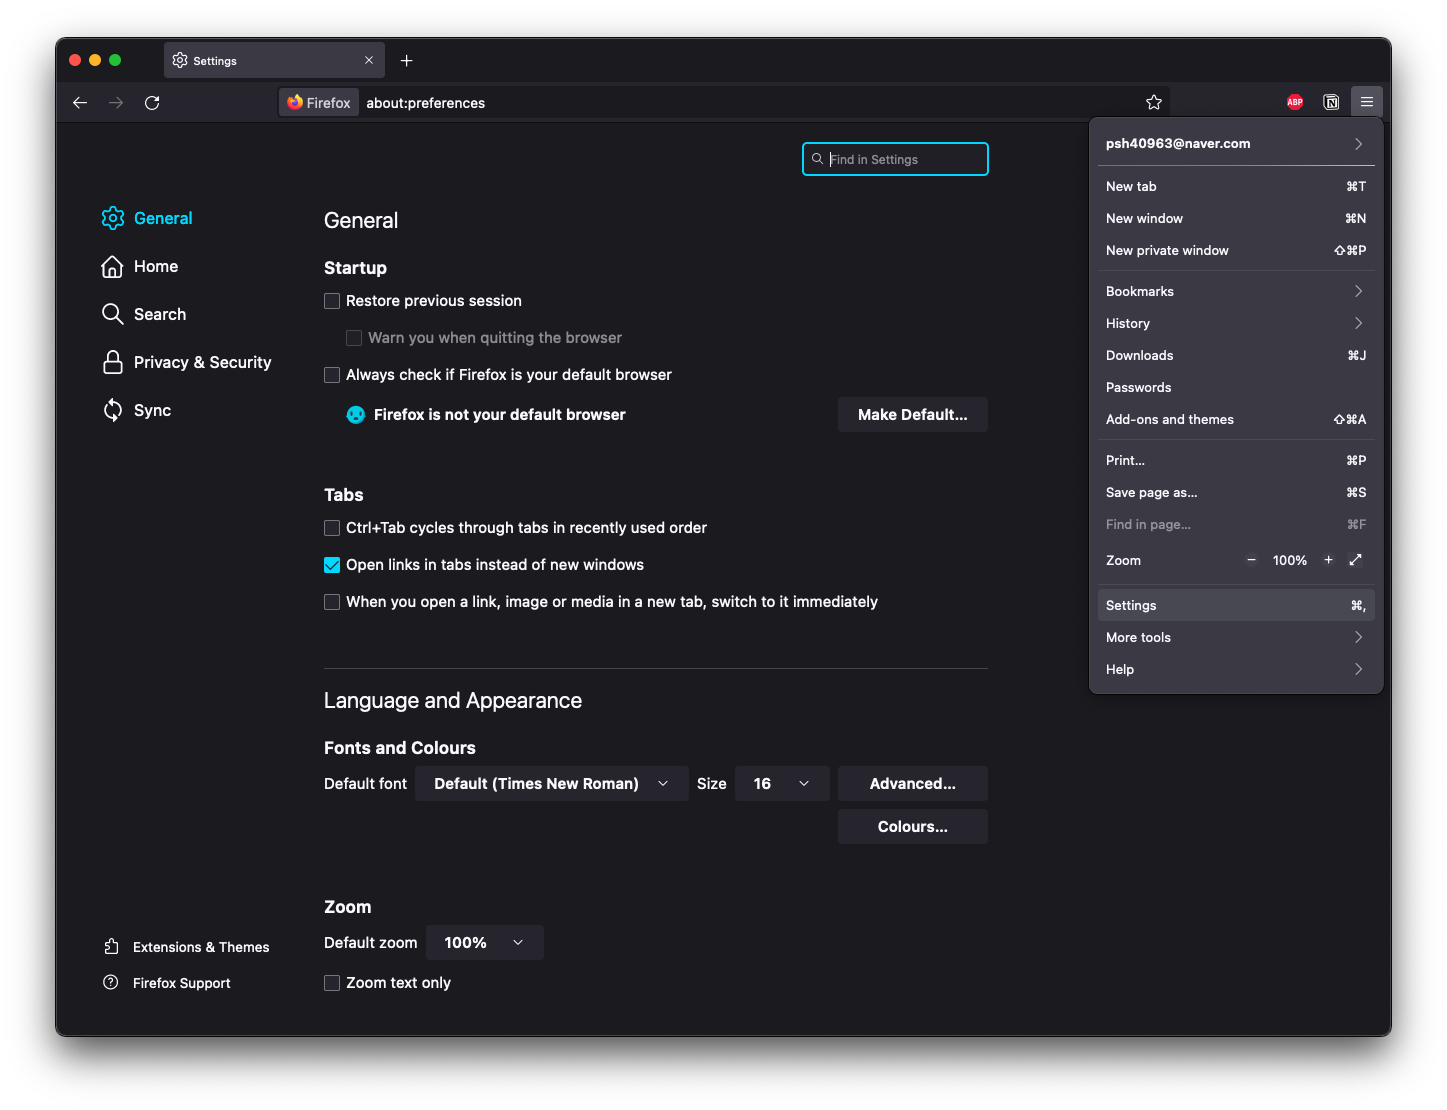The width and height of the screenshot is (1447, 1110).
Task: Enter full screen via menu zoom arrows
Action: (1355, 560)
